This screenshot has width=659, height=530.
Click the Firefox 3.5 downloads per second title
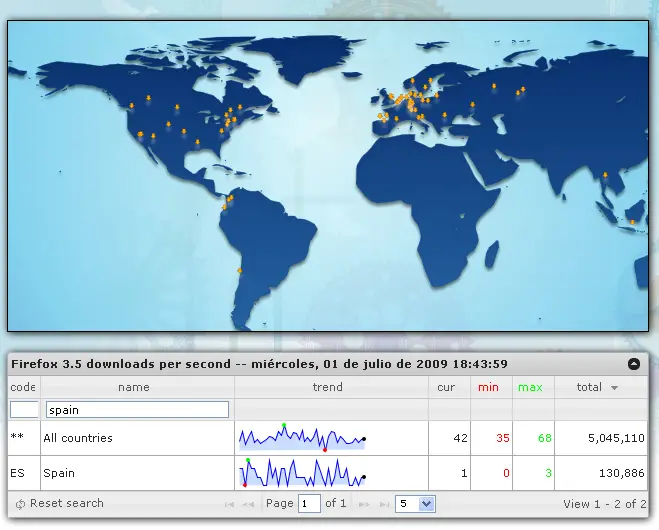pyautogui.click(x=121, y=364)
